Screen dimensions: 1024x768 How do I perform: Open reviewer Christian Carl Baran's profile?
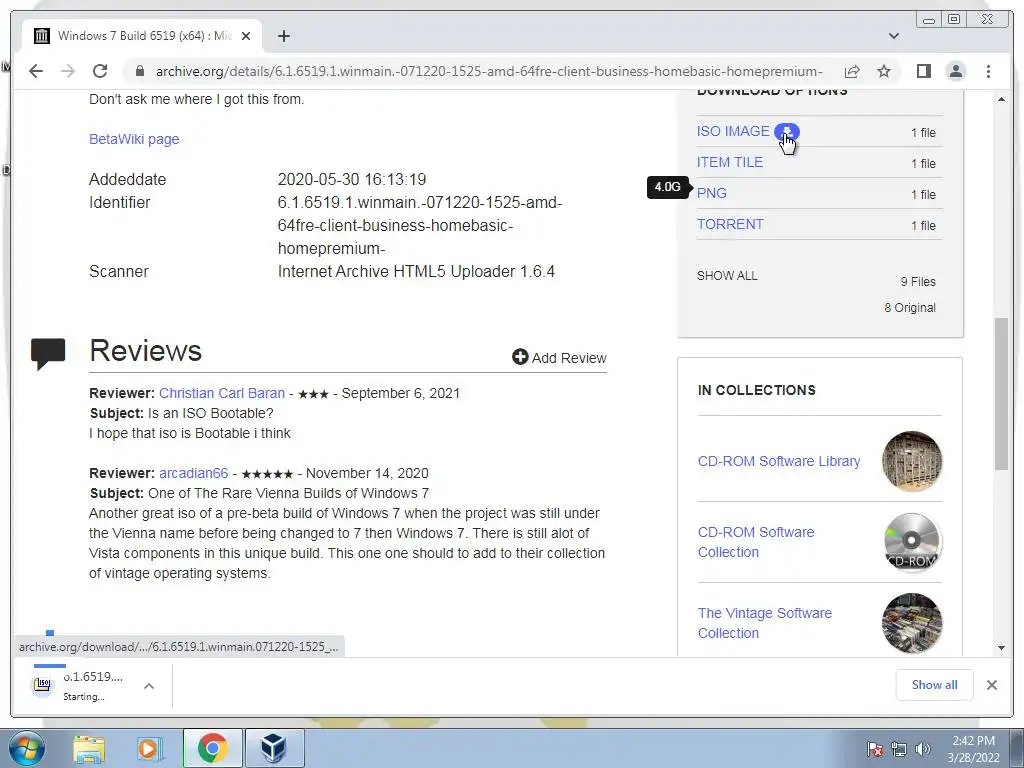[x=222, y=393]
